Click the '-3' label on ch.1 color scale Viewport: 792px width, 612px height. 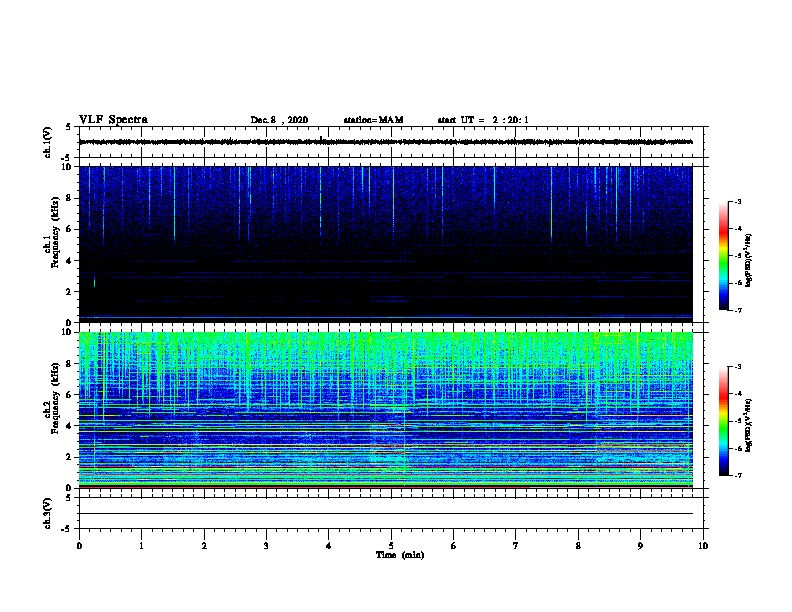click(x=737, y=201)
